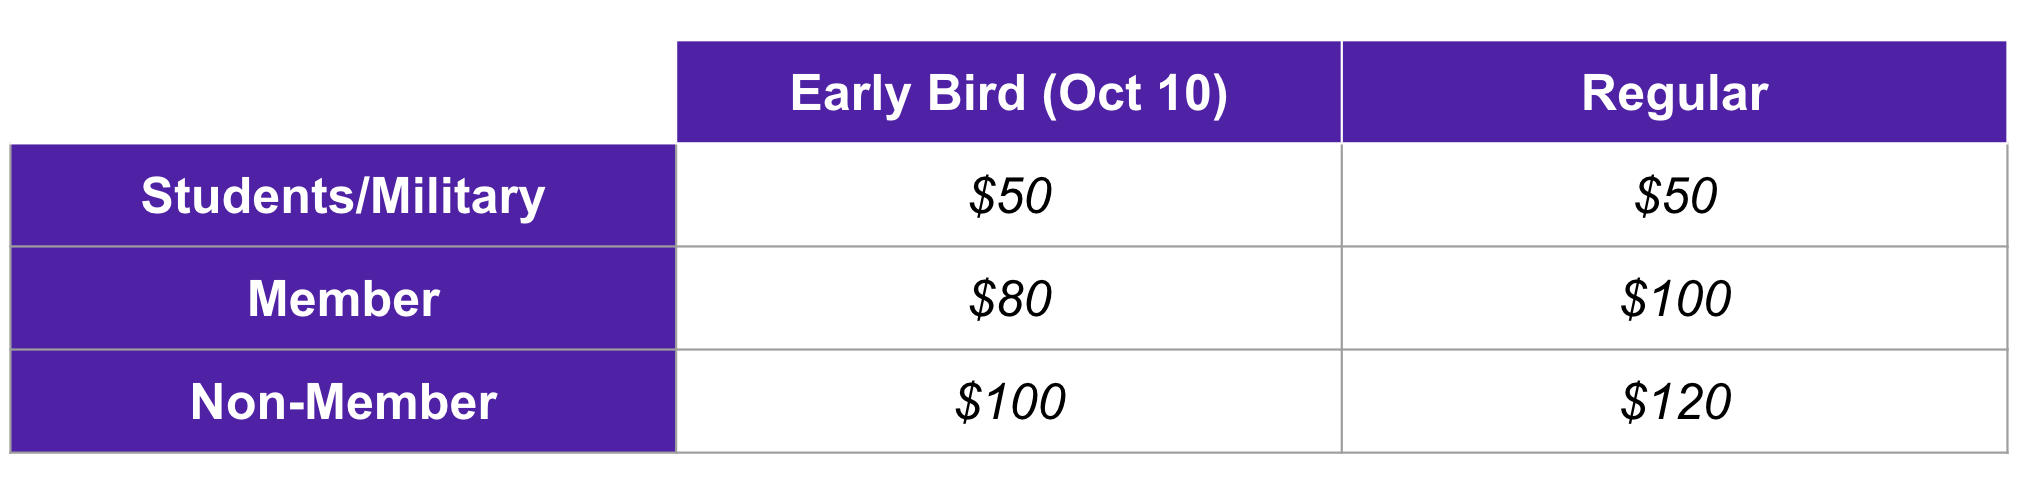Select the Regular column header
2022x494 pixels.
[x=1674, y=93]
